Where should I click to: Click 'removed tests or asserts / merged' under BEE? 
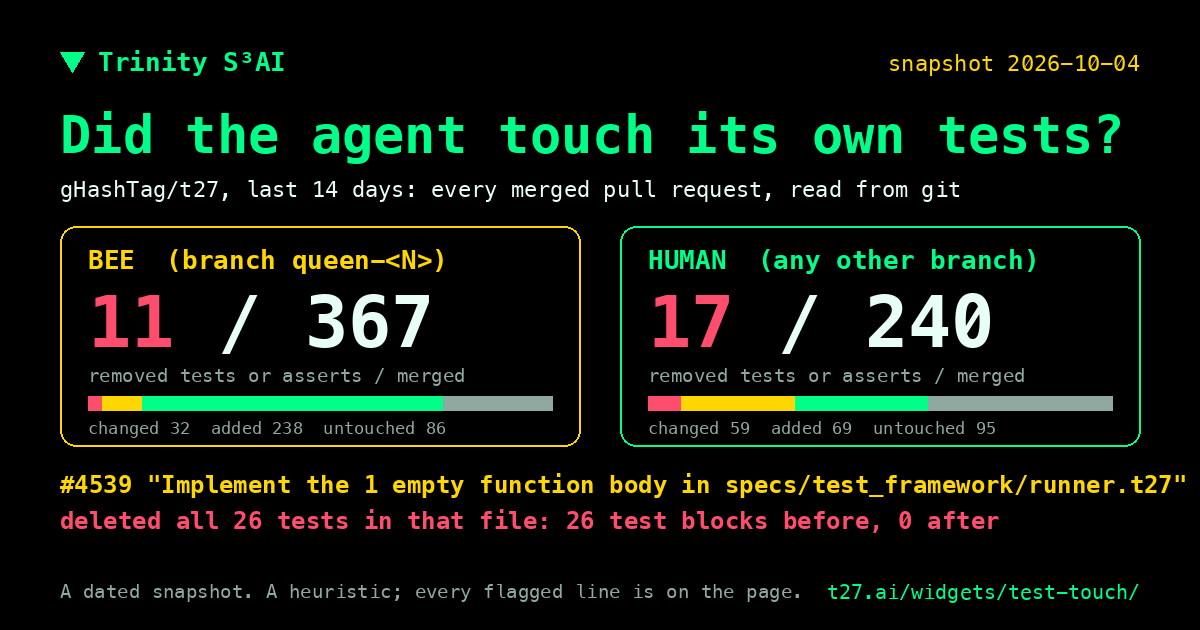[277, 376]
